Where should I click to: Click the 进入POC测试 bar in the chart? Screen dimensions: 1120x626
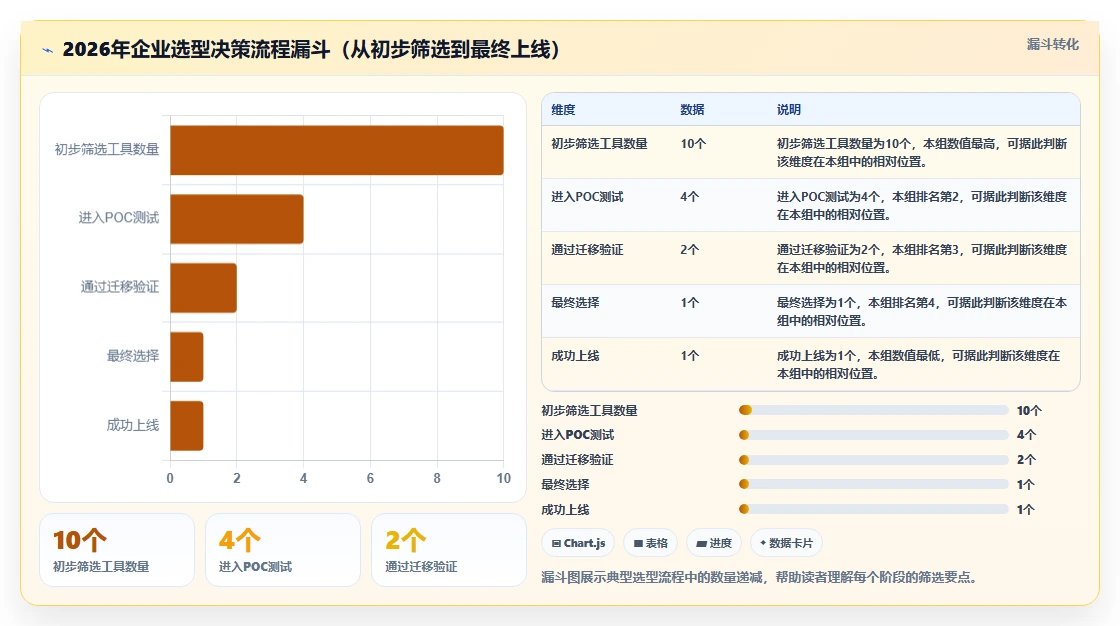(x=236, y=219)
